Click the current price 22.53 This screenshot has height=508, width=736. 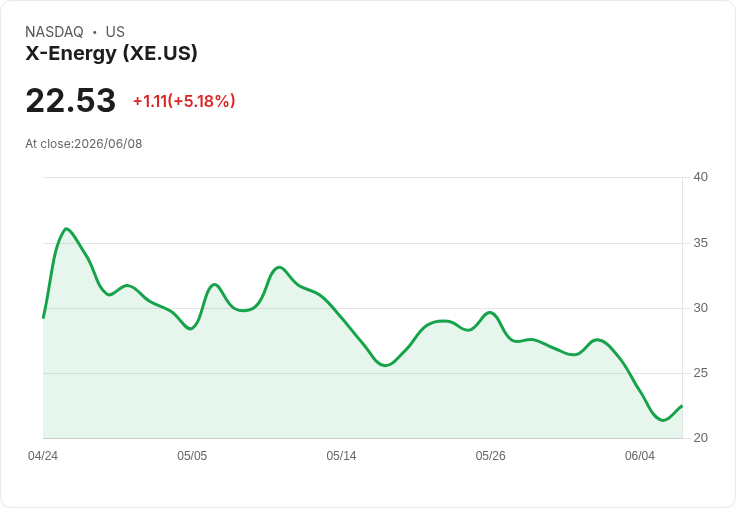click(70, 100)
